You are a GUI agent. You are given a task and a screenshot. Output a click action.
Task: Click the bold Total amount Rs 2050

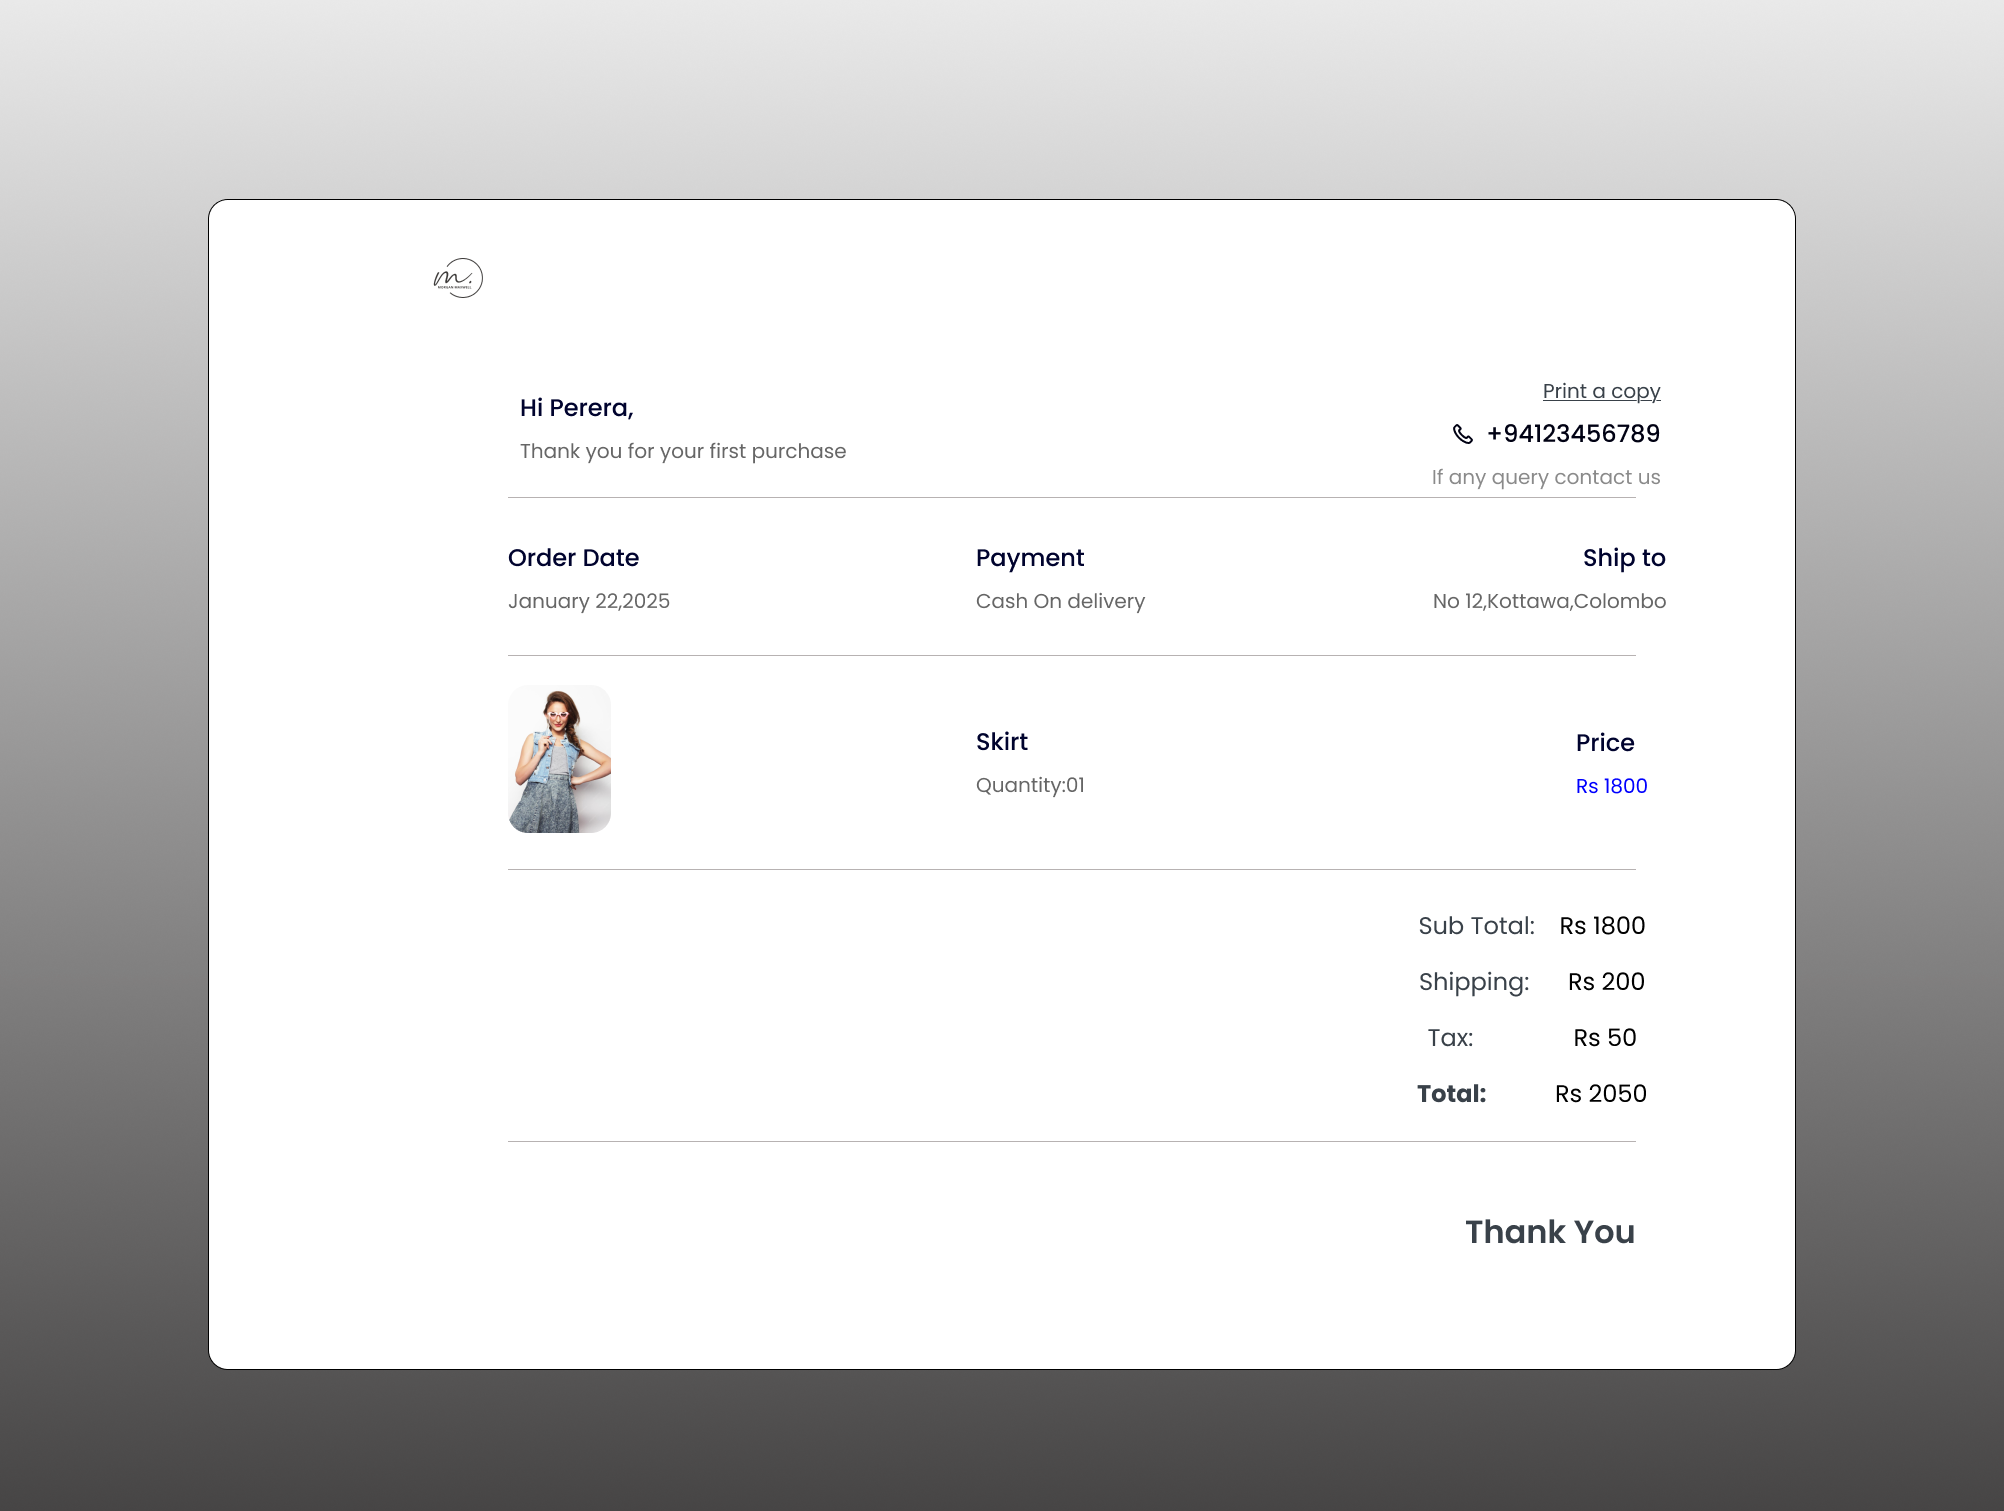[x=1598, y=1094]
